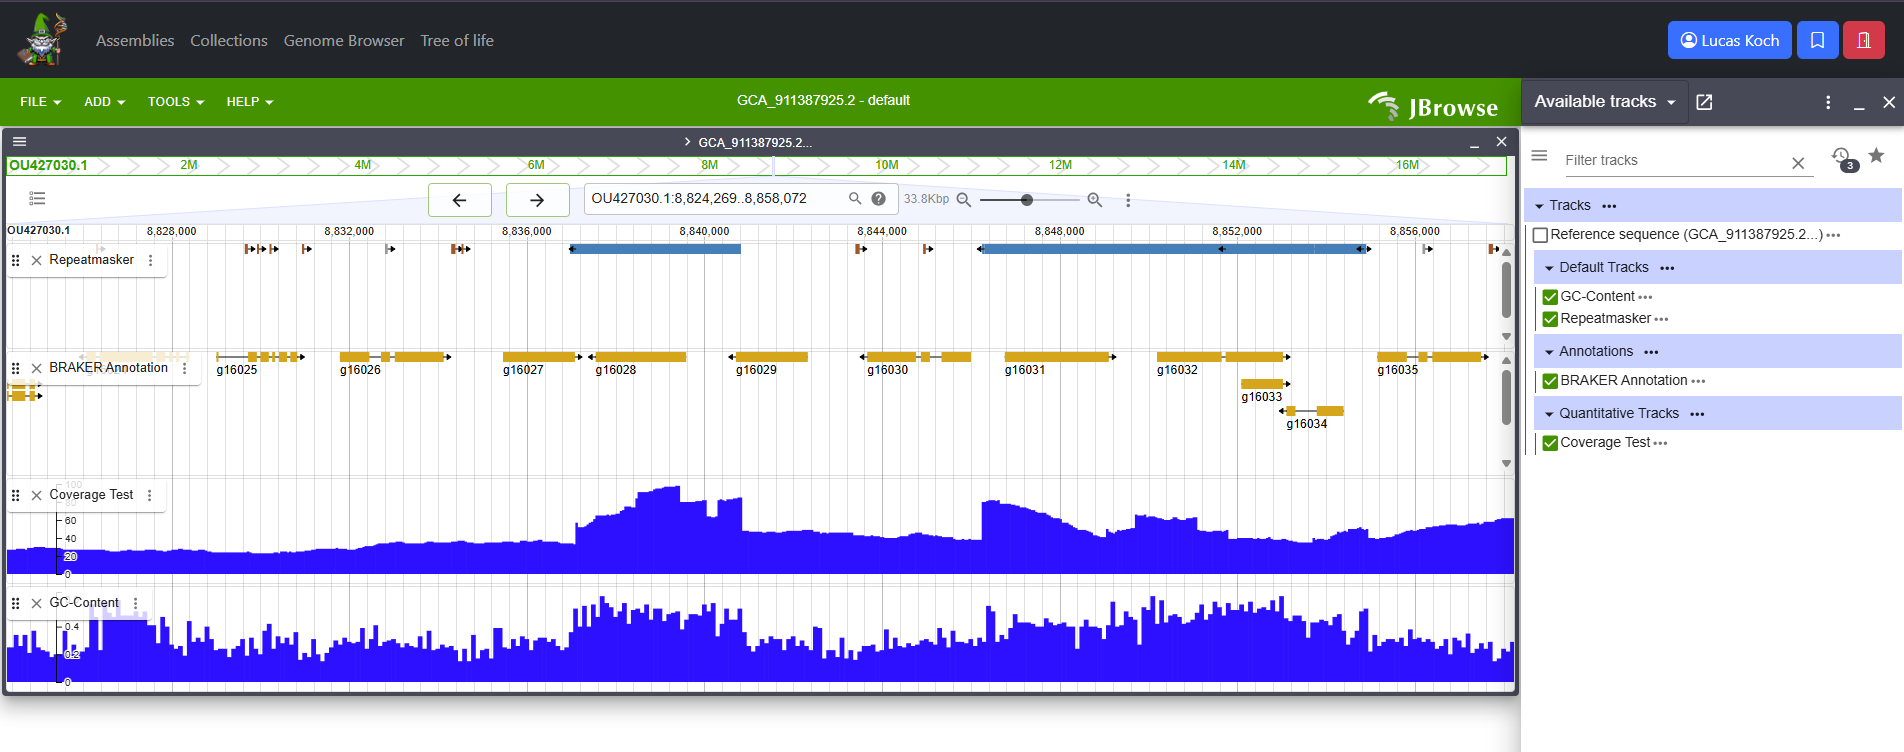Image resolution: width=1904 pixels, height=752 pixels.
Task: Click the search magnifier in location box
Action: 855,198
